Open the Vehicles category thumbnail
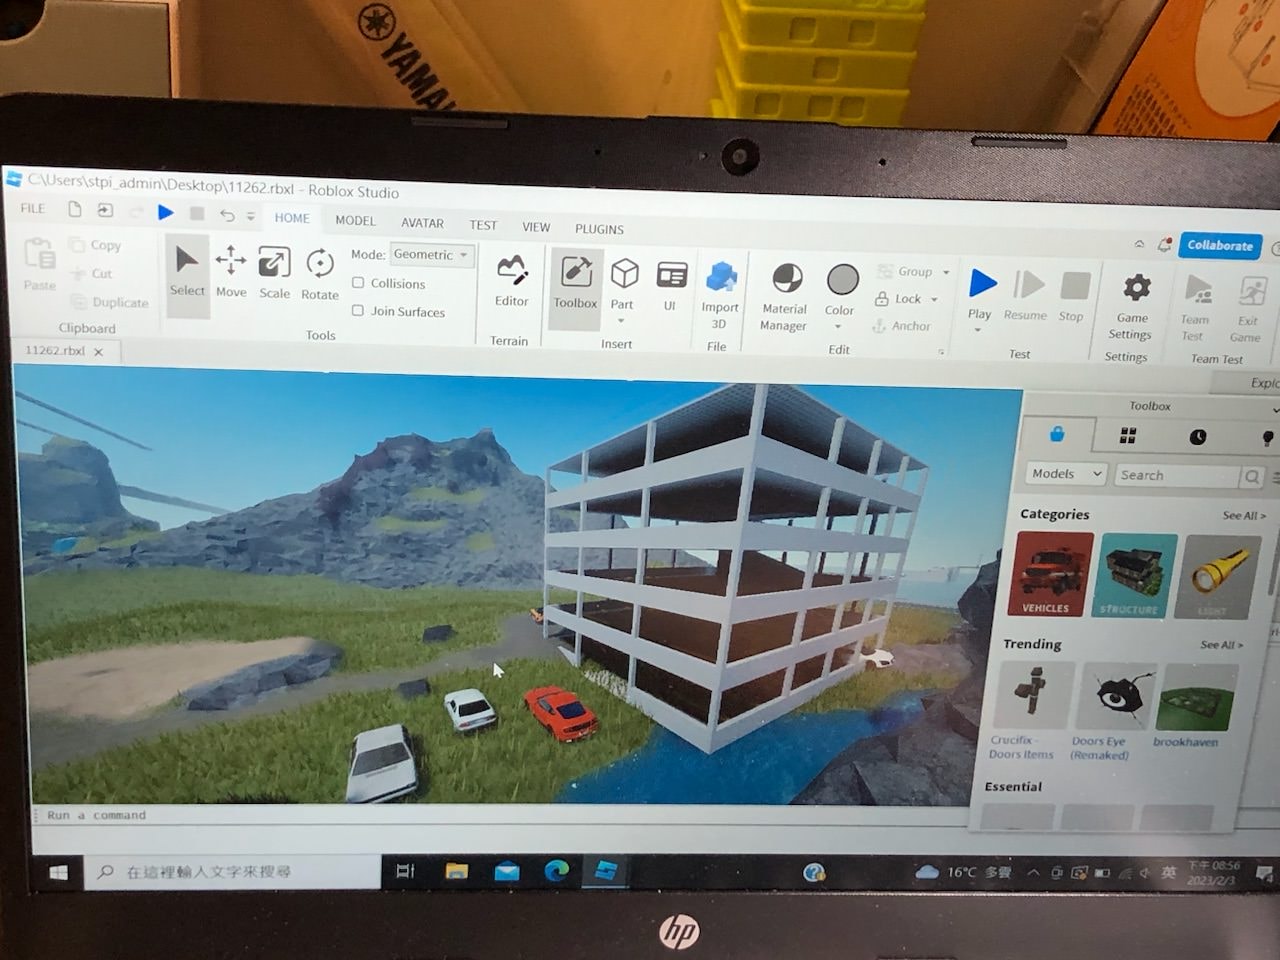Viewport: 1280px width, 960px height. (x=1052, y=574)
